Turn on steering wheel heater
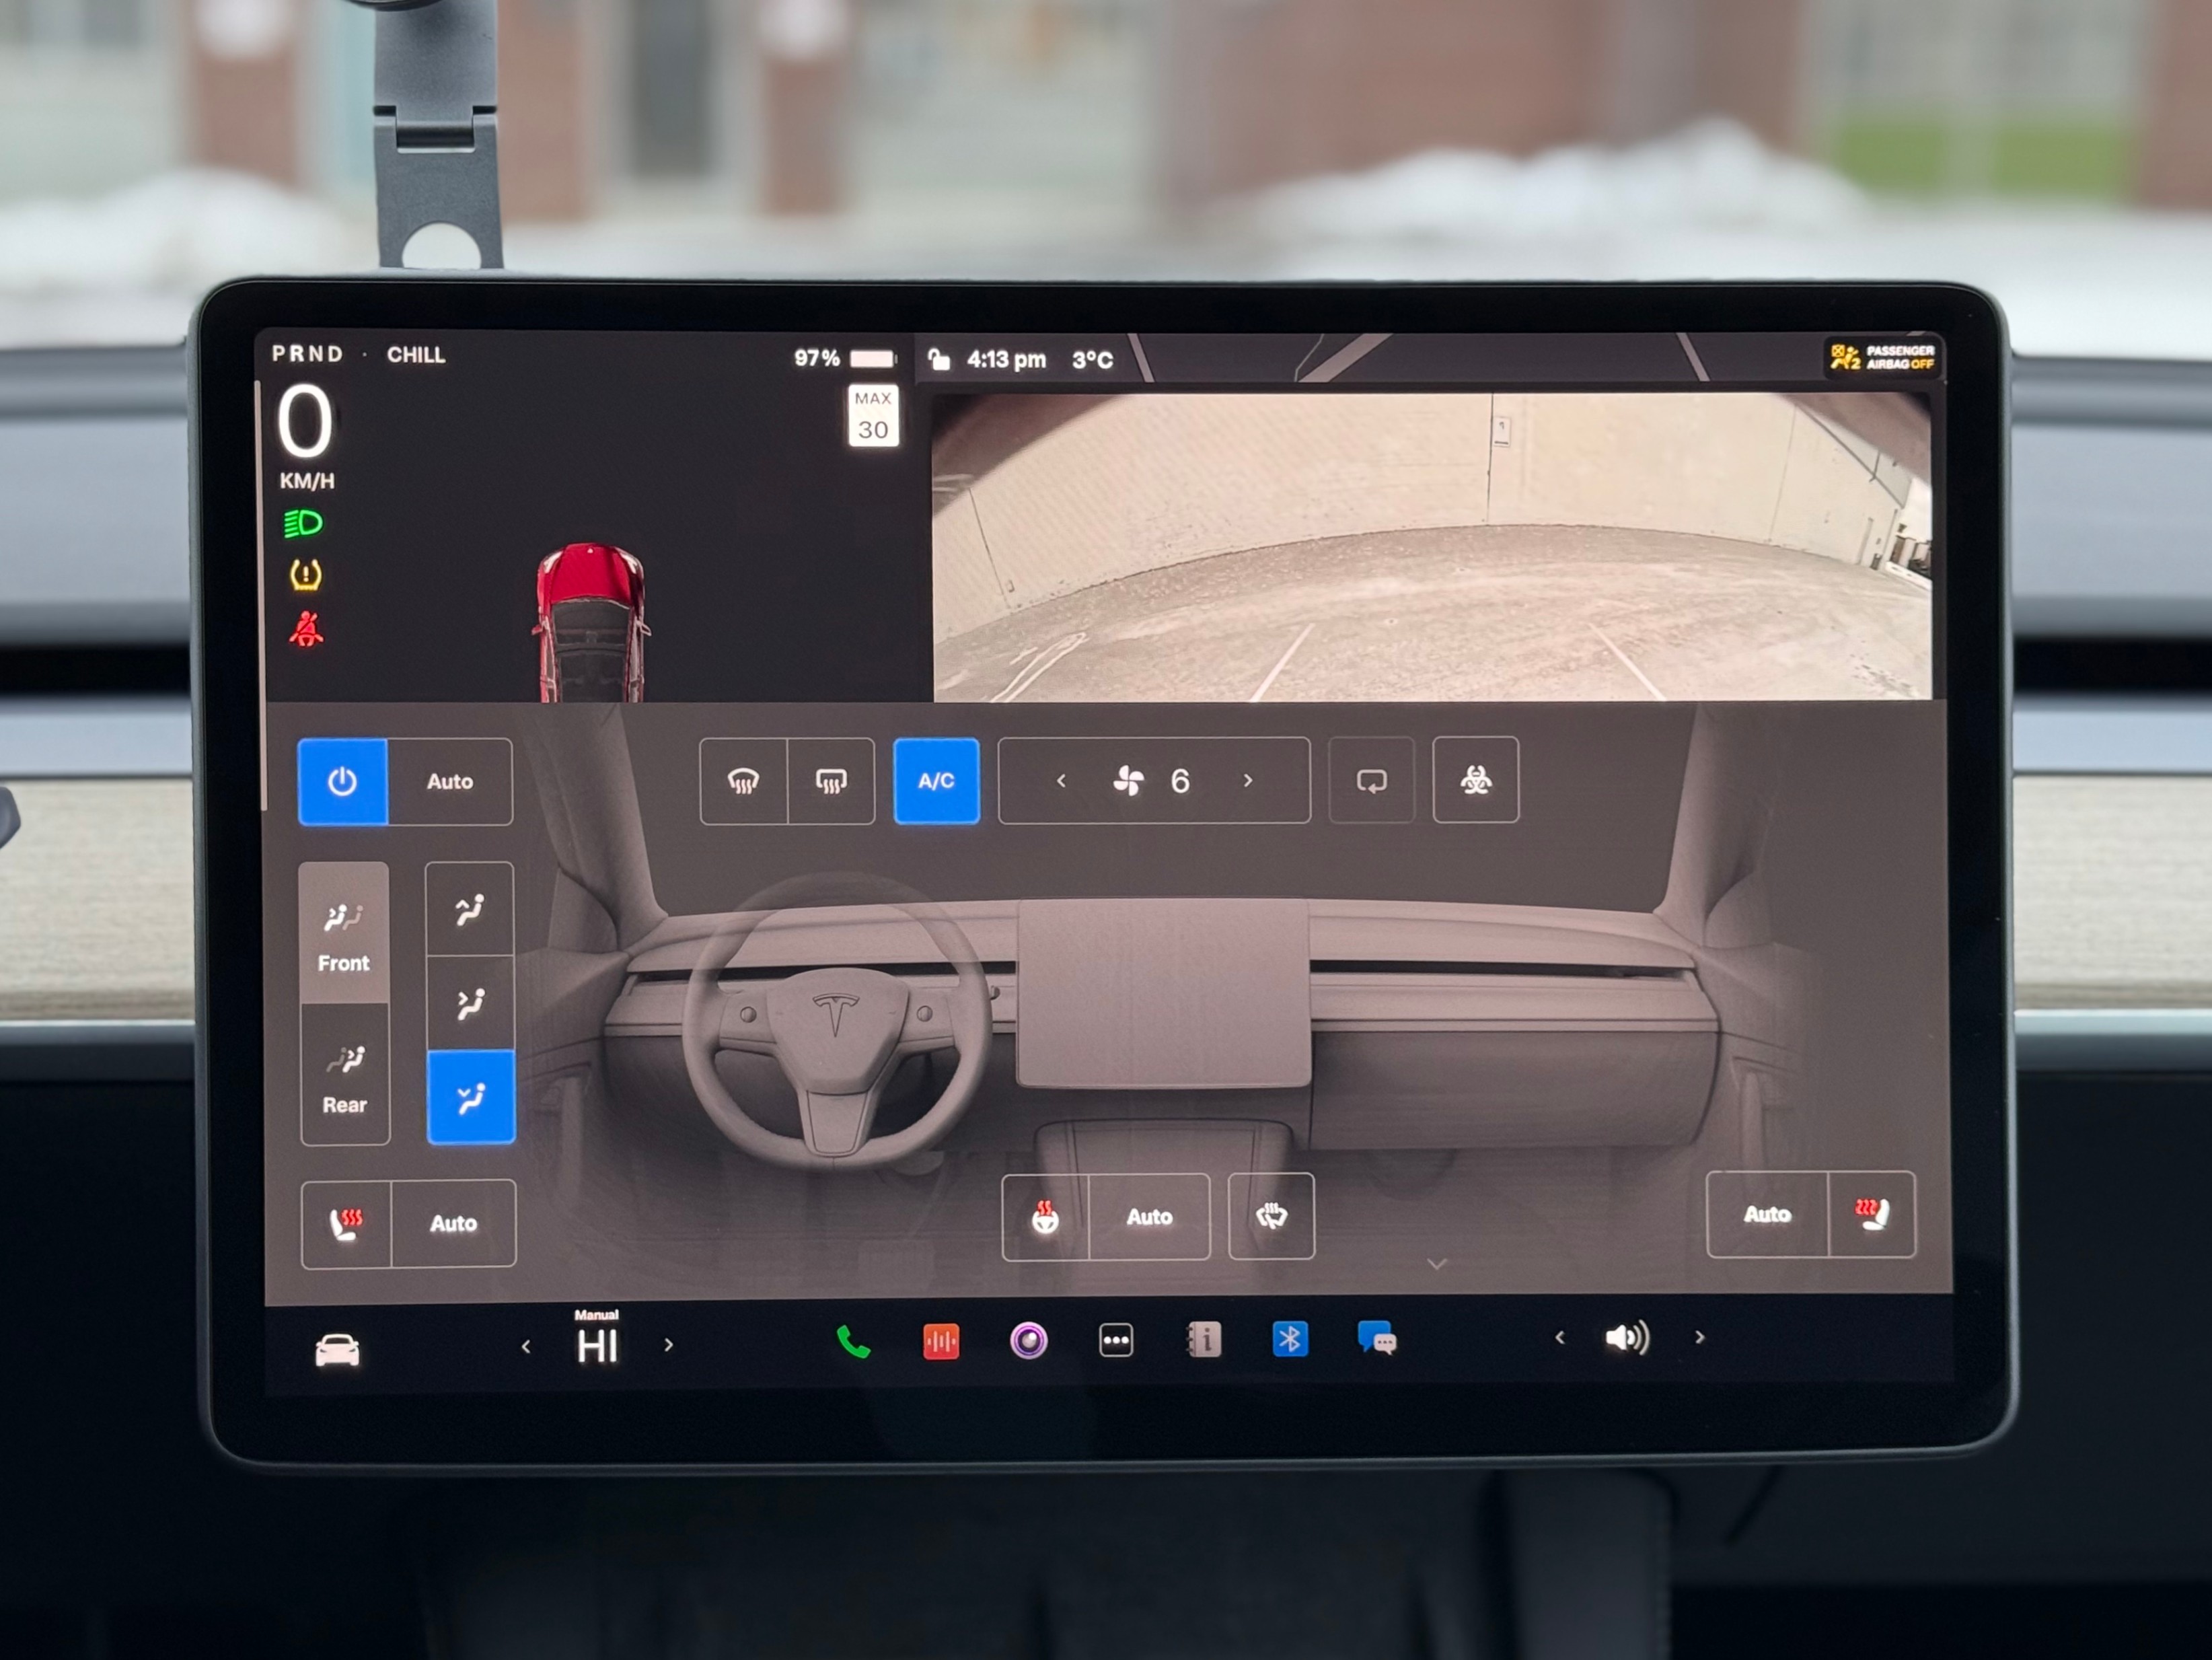 [x=1045, y=1217]
